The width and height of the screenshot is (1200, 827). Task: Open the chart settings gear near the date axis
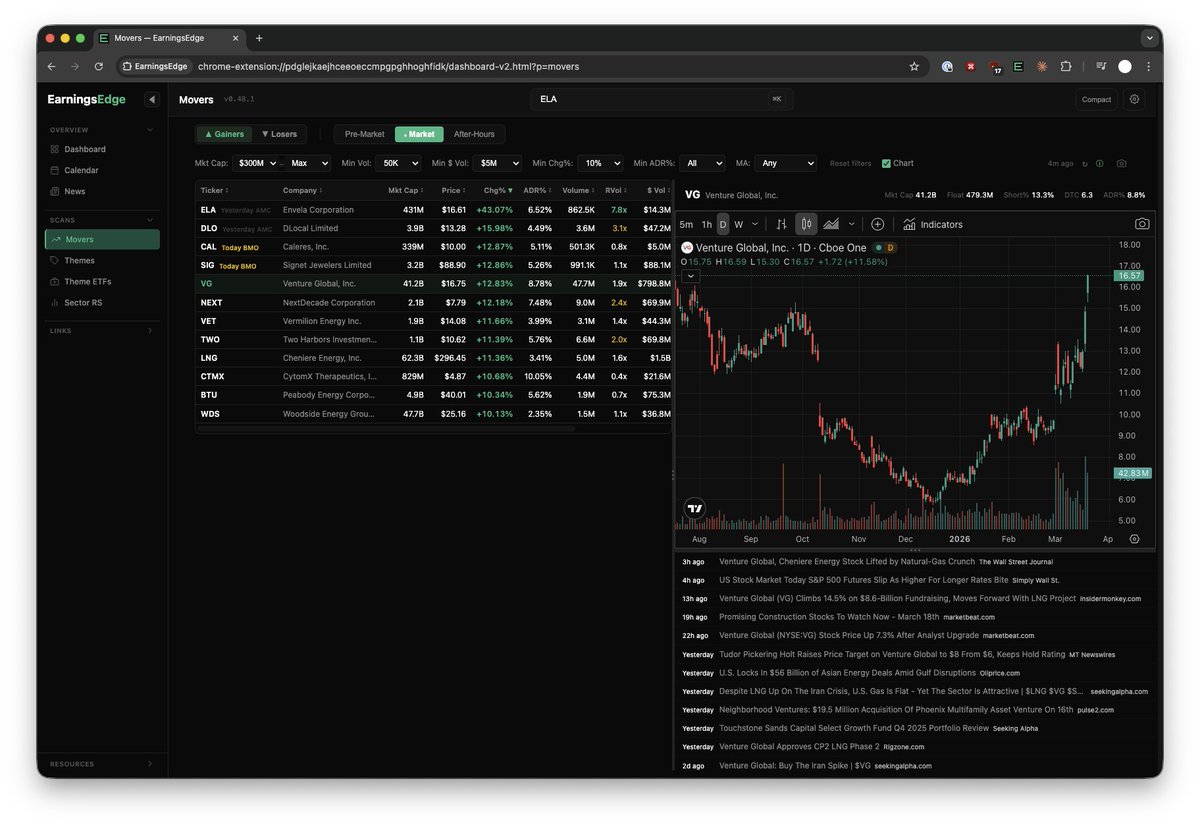click(x=1135, y=538)
